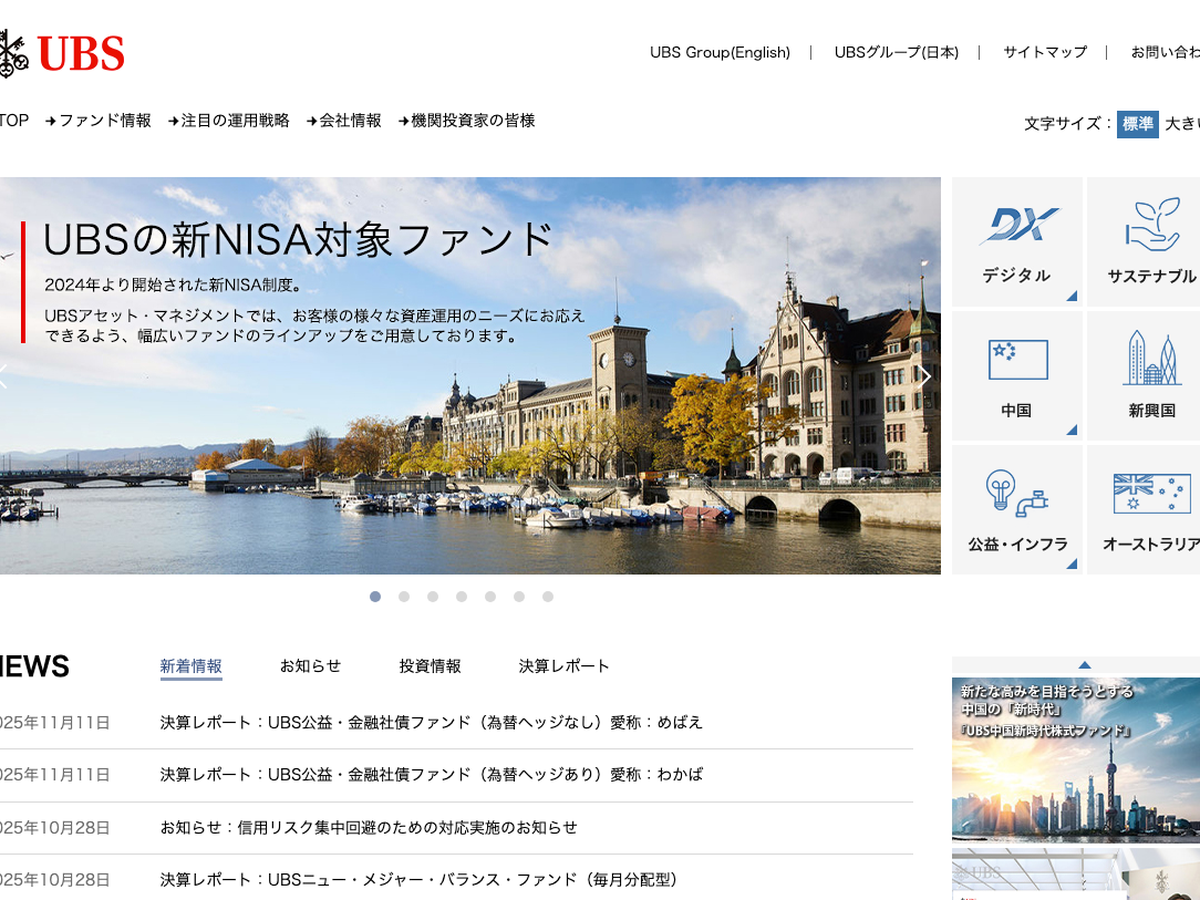Open the 公益・インフラ lightbulb icon tile

click(1016, 510)
